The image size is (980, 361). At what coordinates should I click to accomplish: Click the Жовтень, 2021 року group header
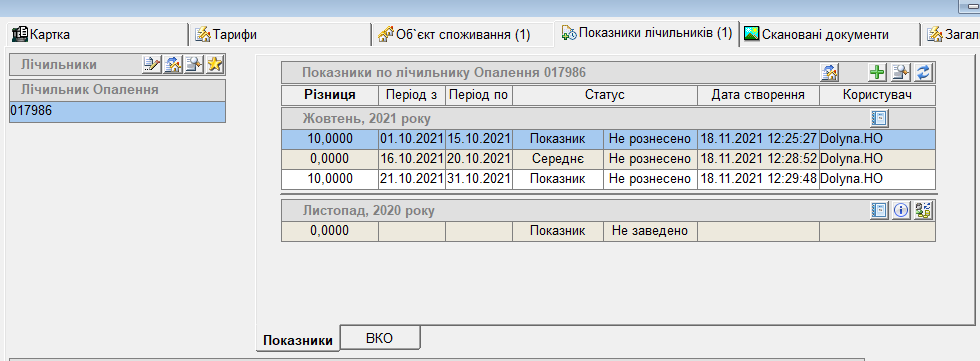(608, 118)
